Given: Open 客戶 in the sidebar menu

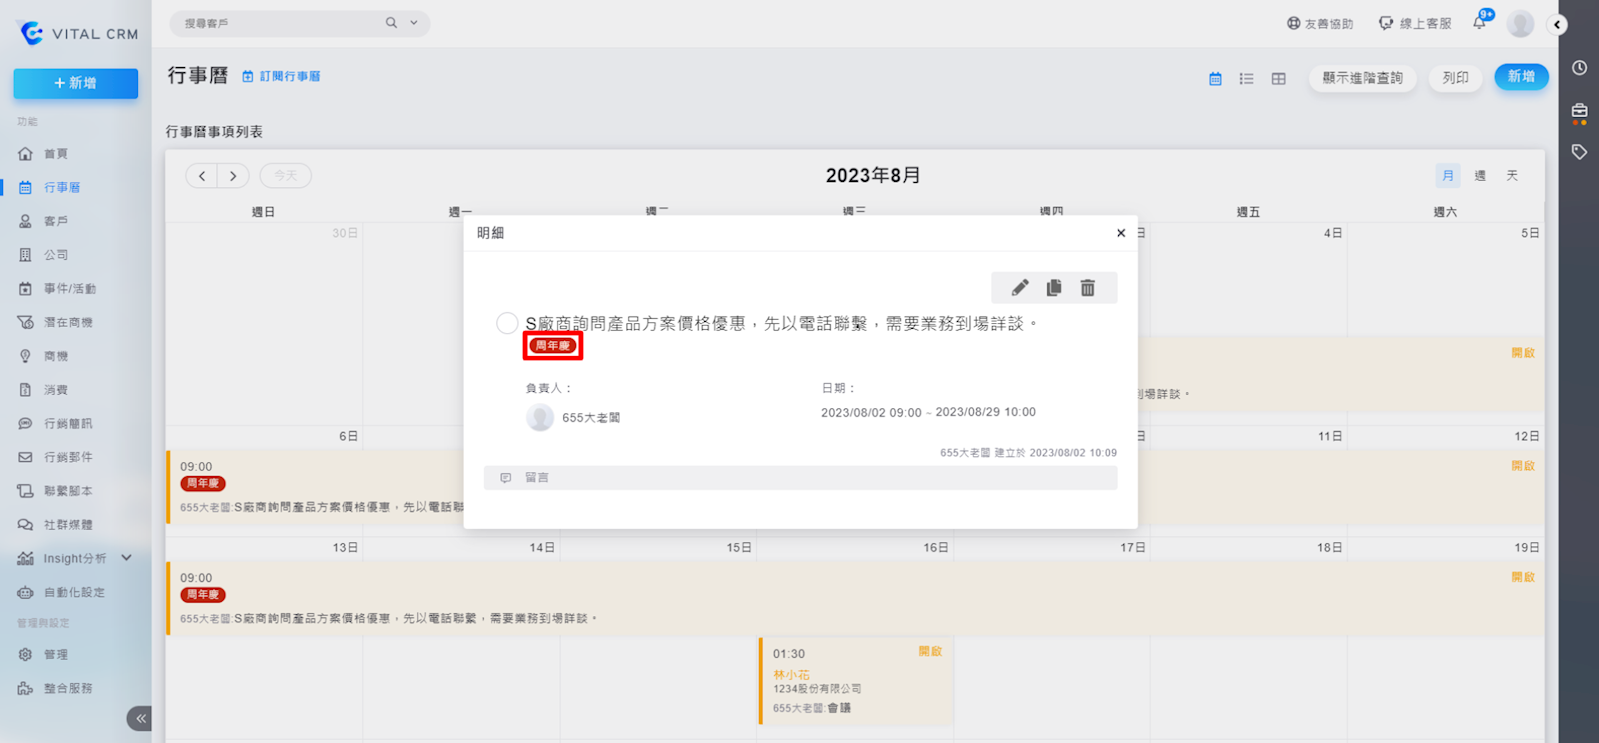Looking at the screenshot, I should coord(56,221).
